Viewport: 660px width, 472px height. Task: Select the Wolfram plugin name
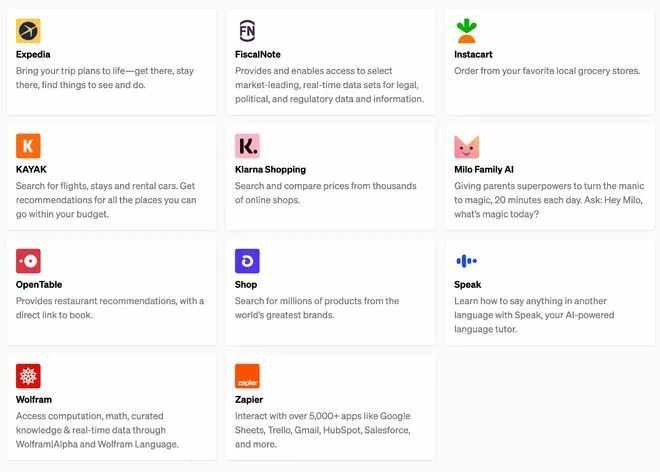click(34, 400)
